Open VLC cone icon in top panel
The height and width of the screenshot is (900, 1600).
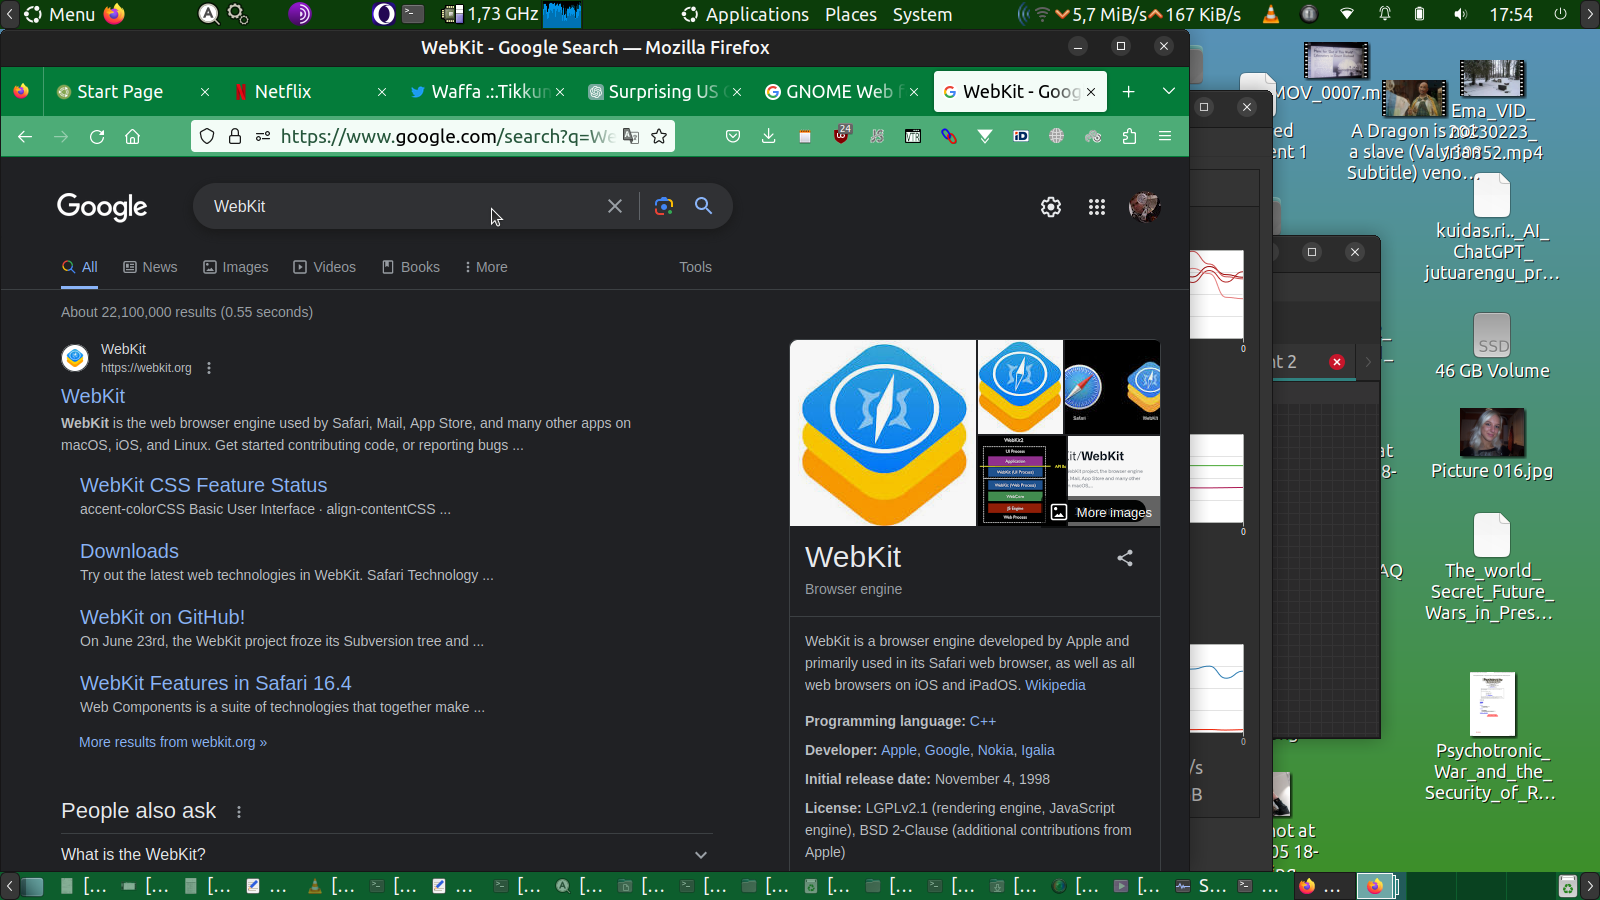1271,14
